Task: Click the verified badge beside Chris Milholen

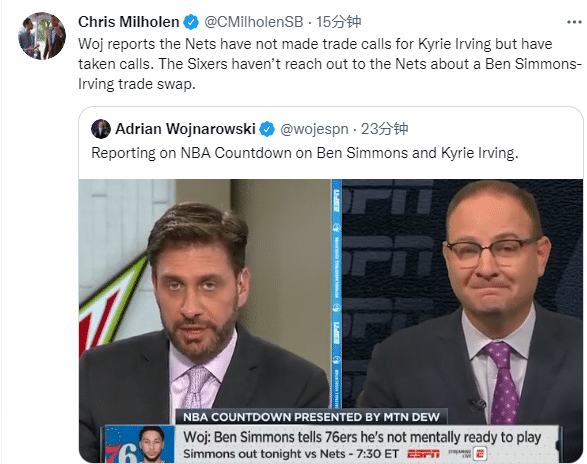Action: (191, 22)
